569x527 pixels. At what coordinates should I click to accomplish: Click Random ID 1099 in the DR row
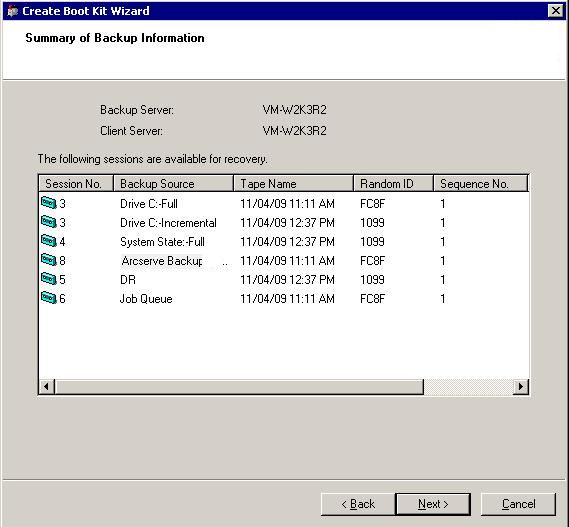[x=372, y=279]
